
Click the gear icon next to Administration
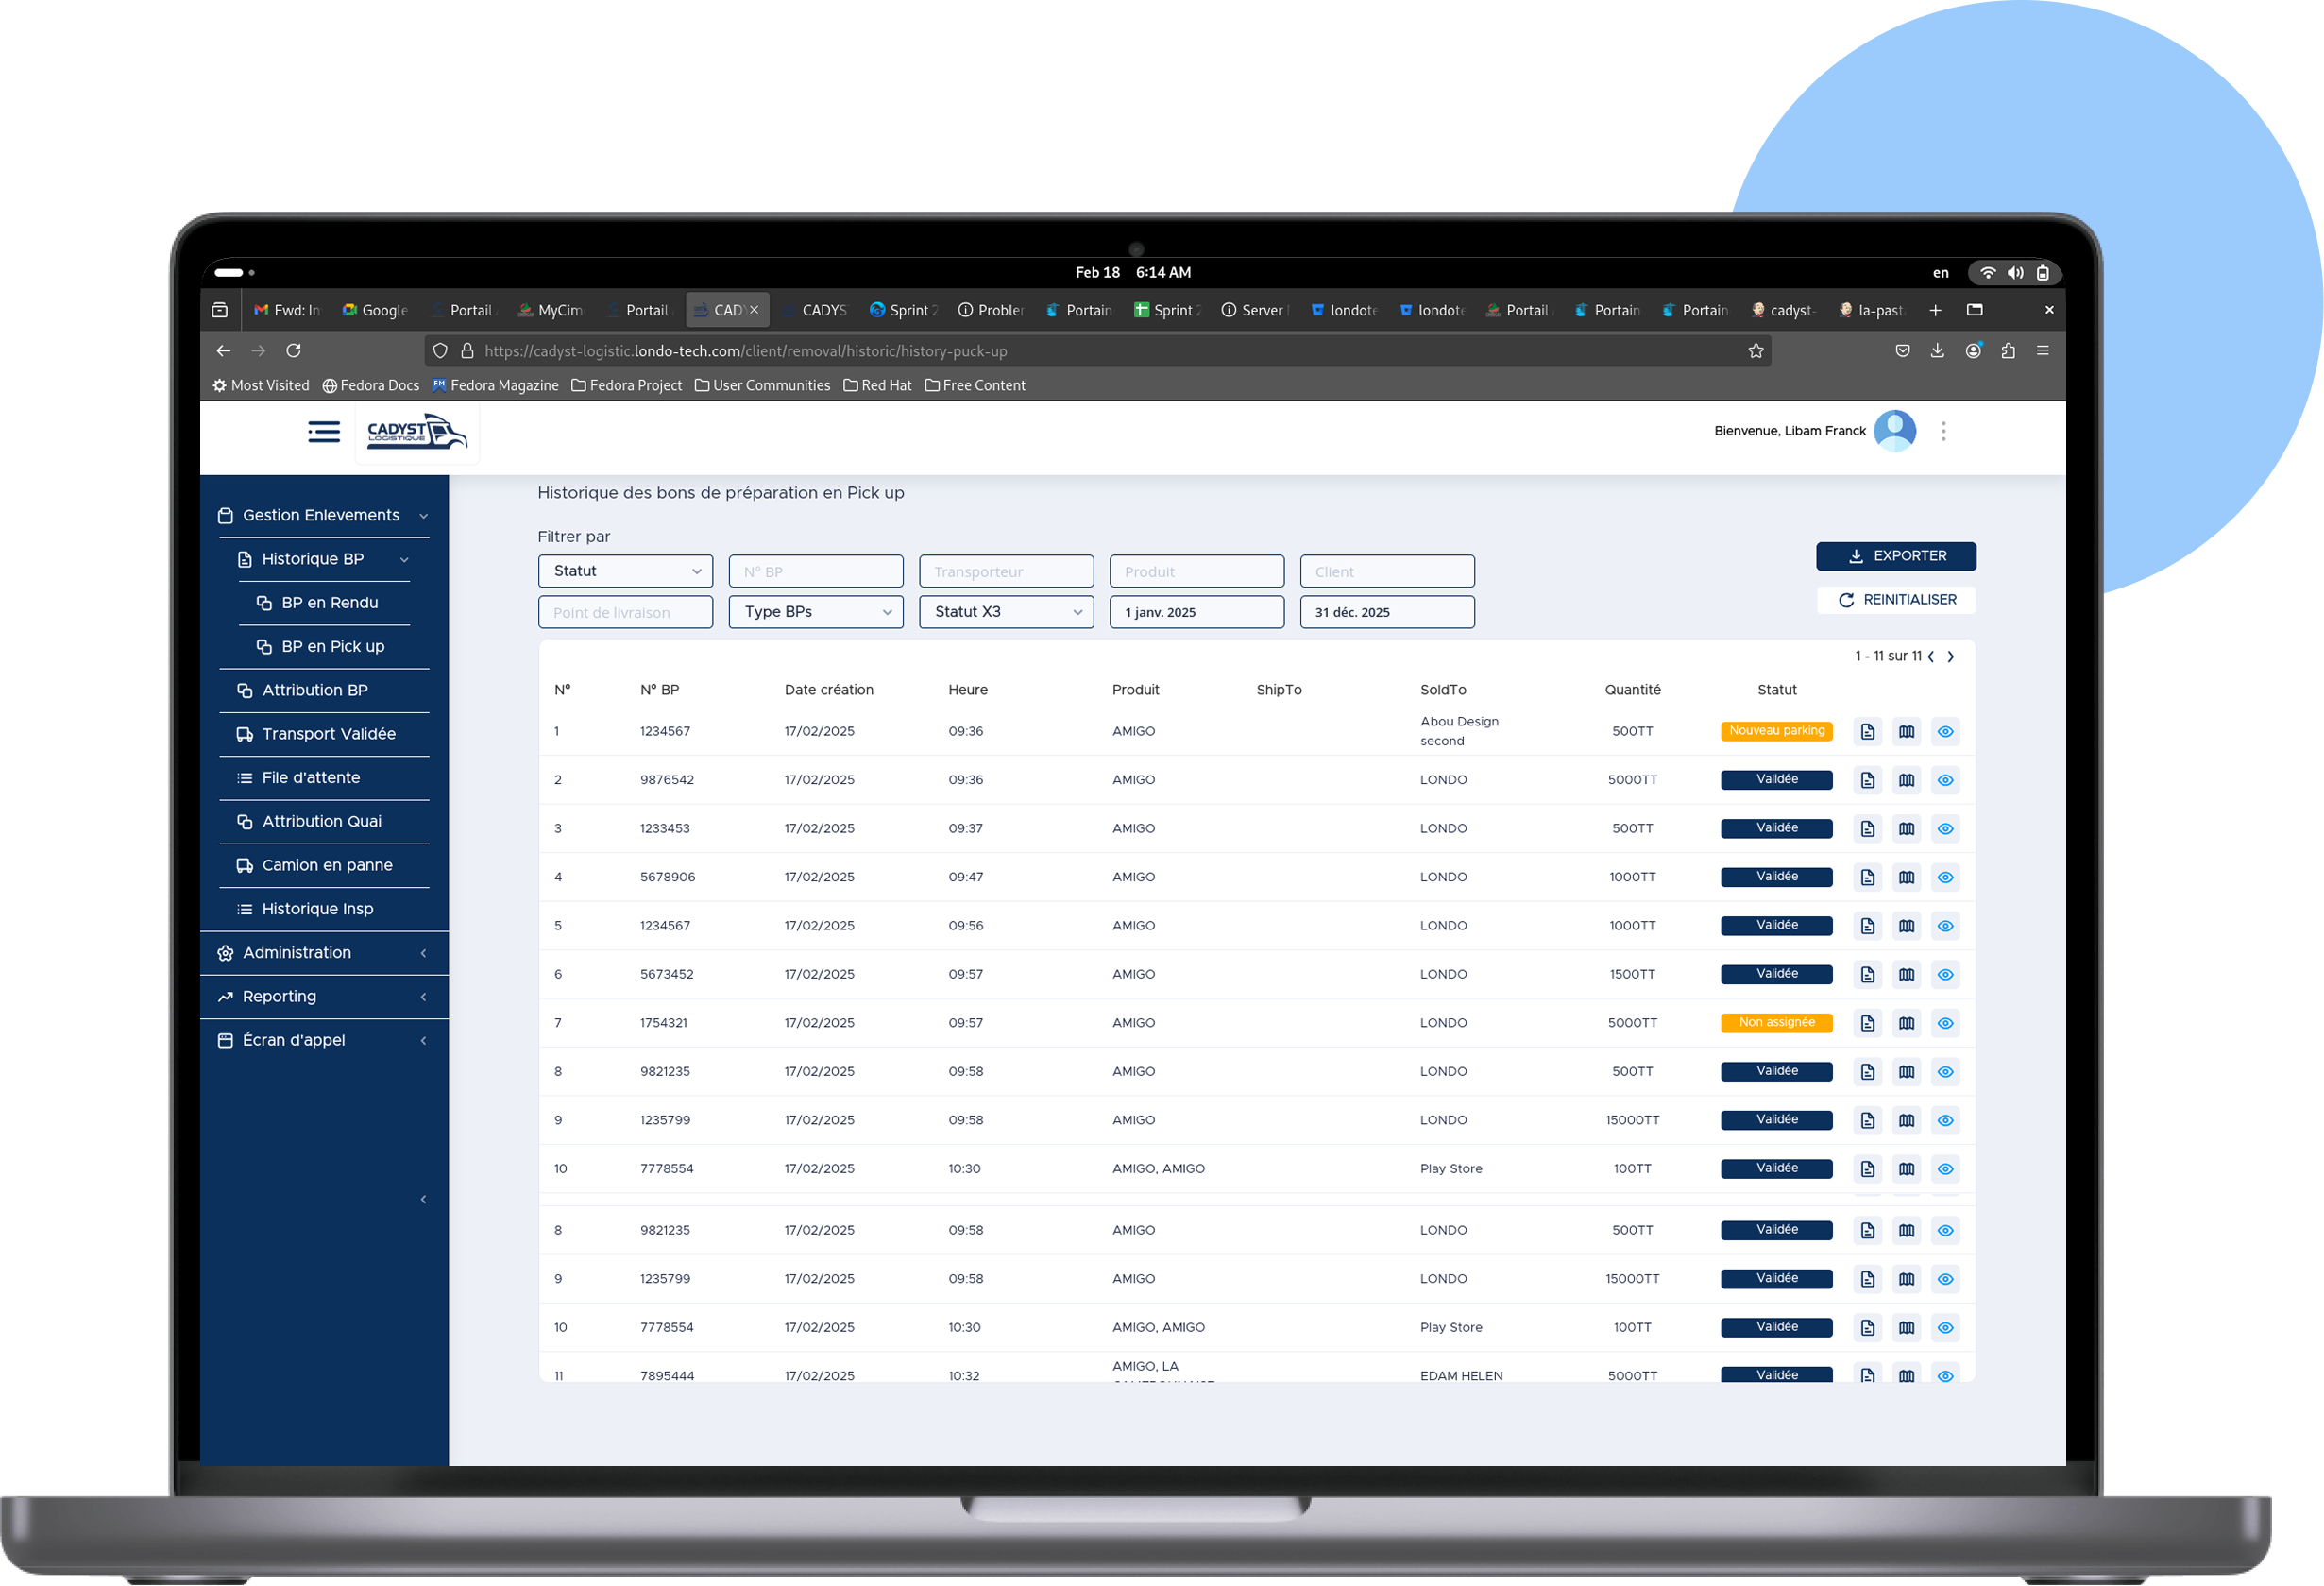pos(224,952)
